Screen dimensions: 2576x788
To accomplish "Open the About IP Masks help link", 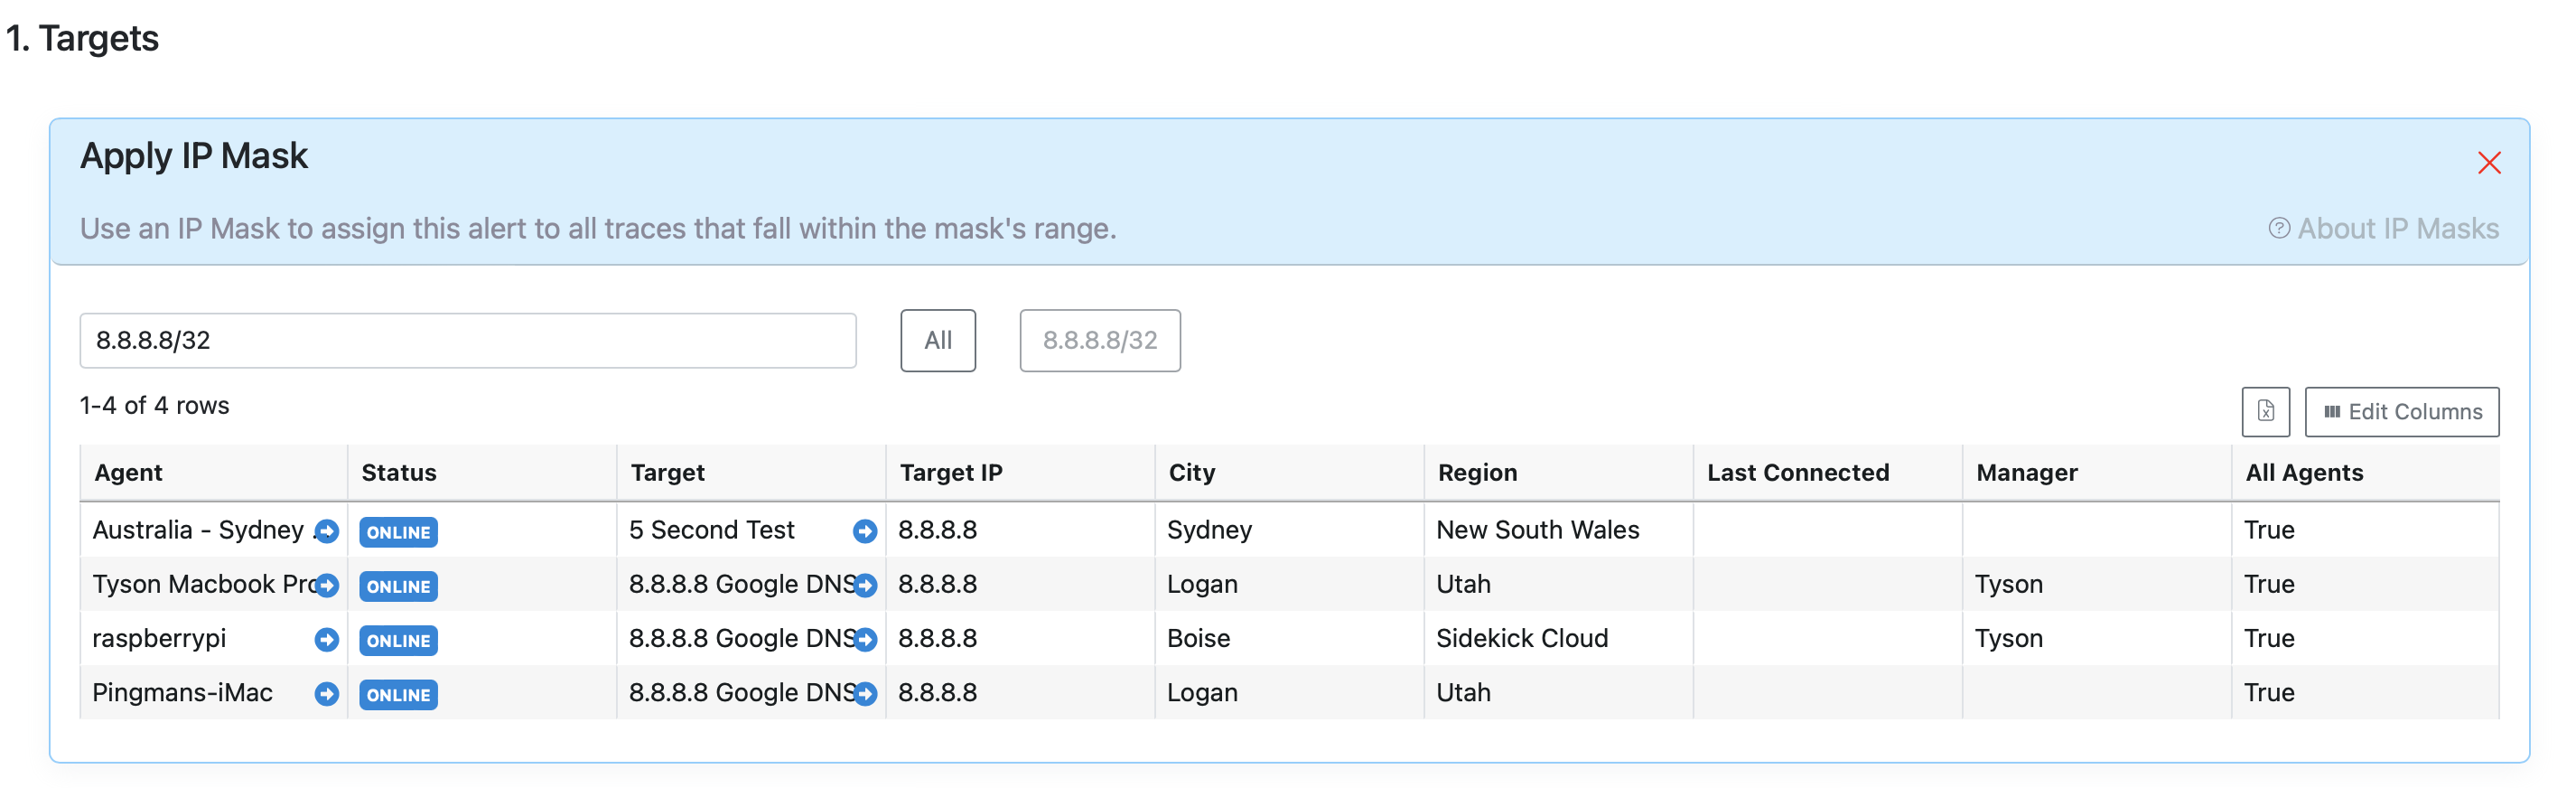I will (x=2383, y=228).
